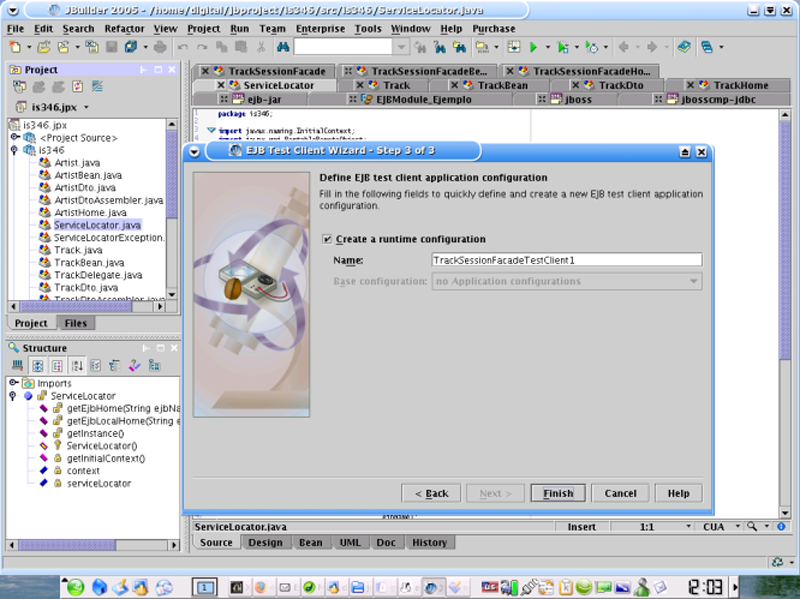Click the green Run project arrow icon
This screenshot has width=800, height=599.
[534, 47]
